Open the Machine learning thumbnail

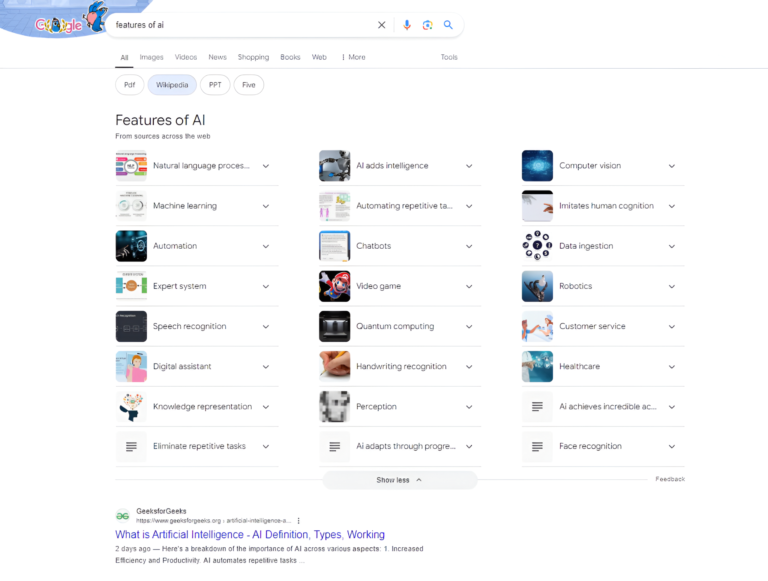point(131,206)
